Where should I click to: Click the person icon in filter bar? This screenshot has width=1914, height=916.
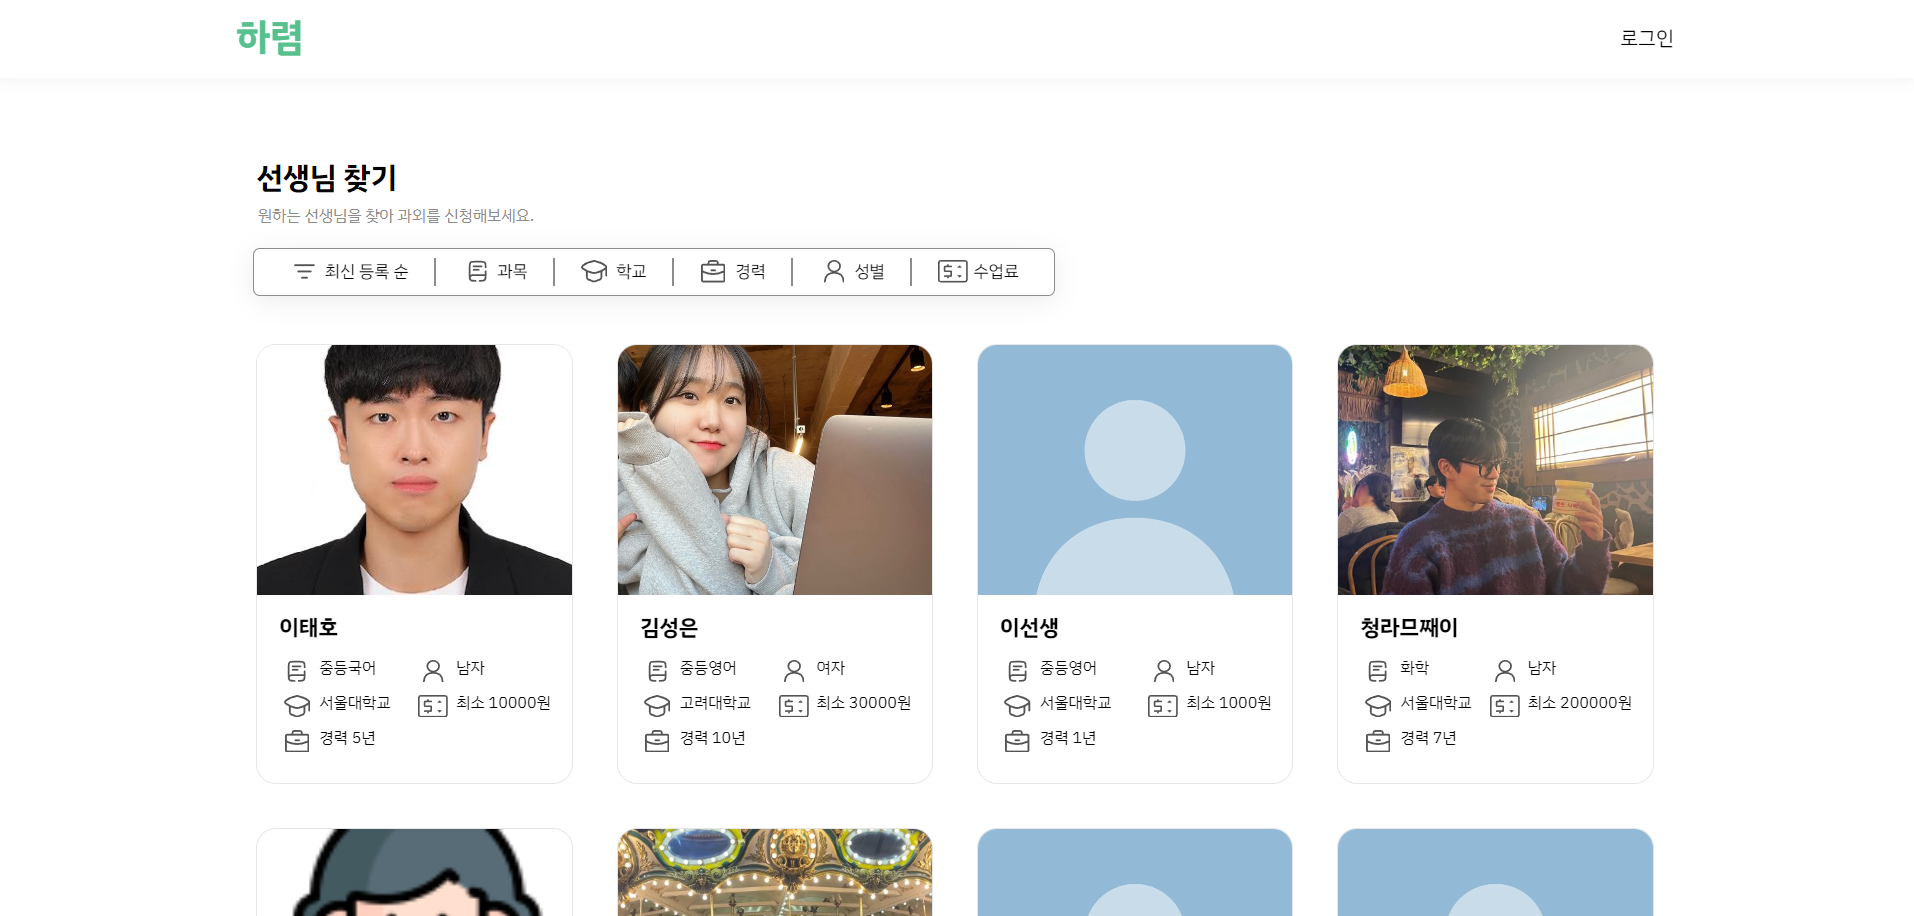tap(833, 271)
